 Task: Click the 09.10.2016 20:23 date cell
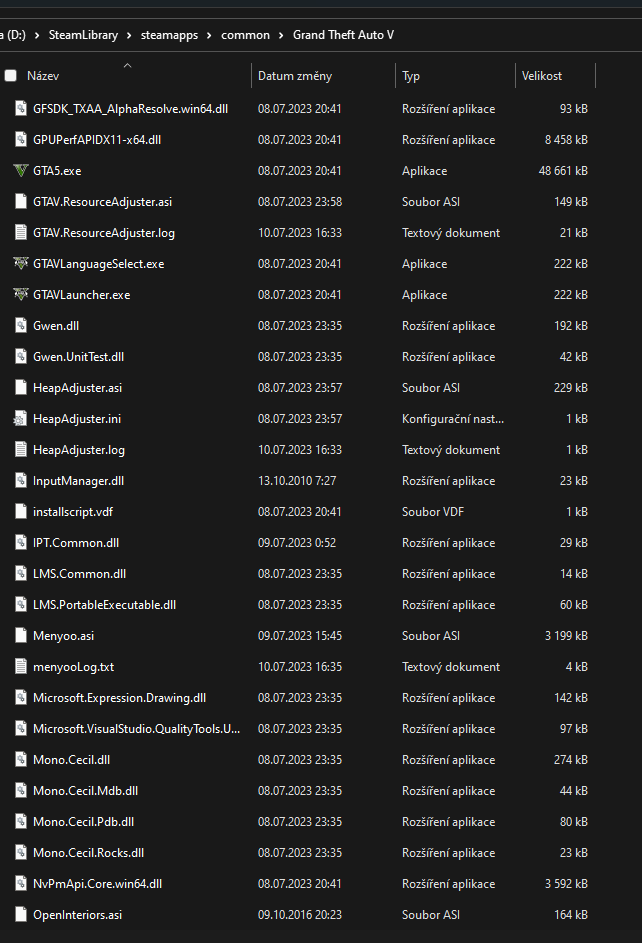[300, 915]
